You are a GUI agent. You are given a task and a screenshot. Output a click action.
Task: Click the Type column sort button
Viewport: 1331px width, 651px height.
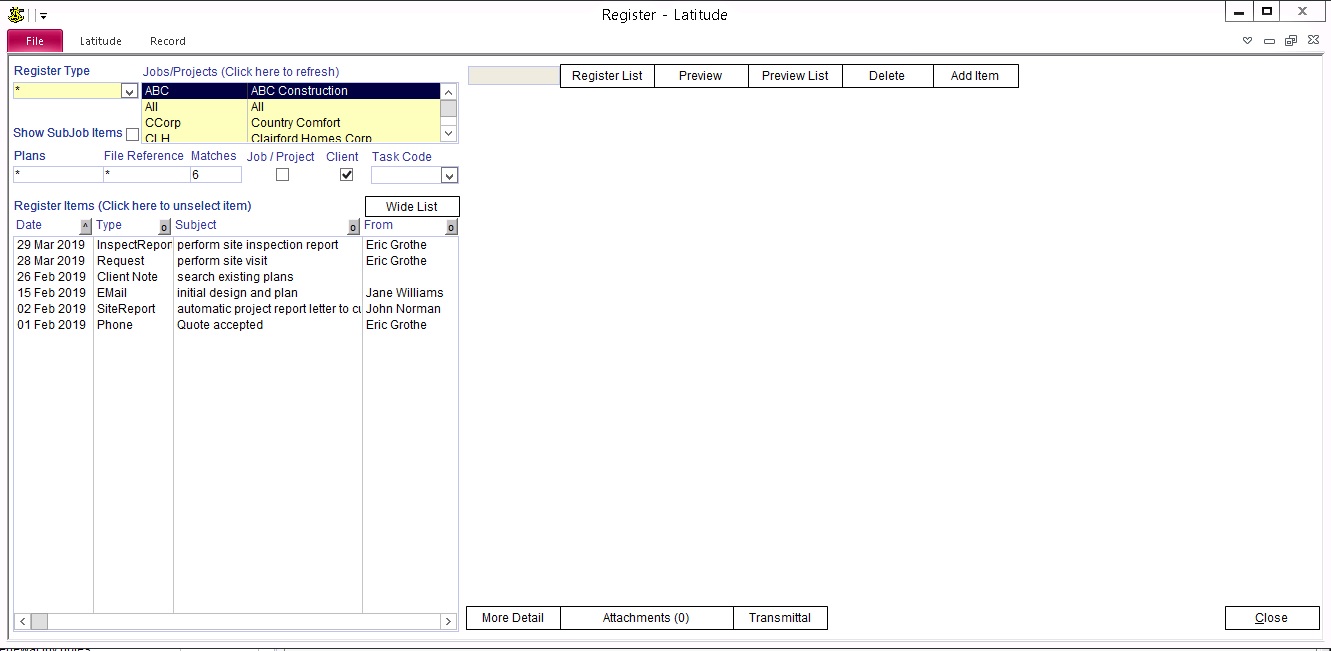pyautogui.click(x=164, y=227)
